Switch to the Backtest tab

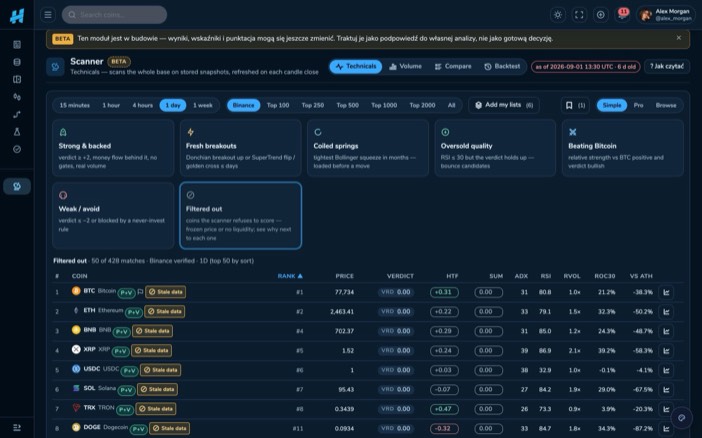[x=502, y=66]
